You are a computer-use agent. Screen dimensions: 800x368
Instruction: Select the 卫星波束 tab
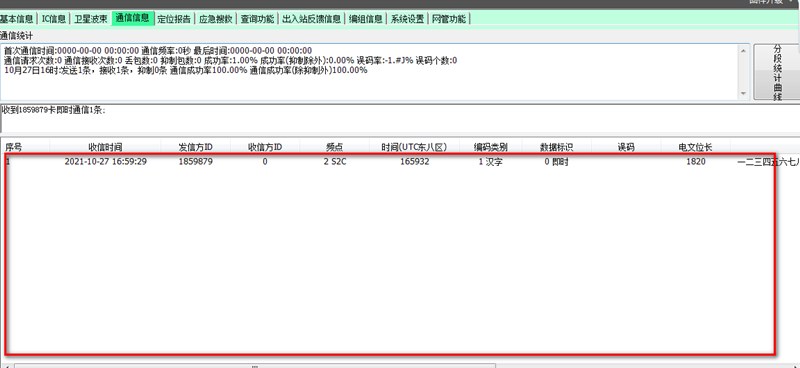pyautogui.click(x=90, y=19)
